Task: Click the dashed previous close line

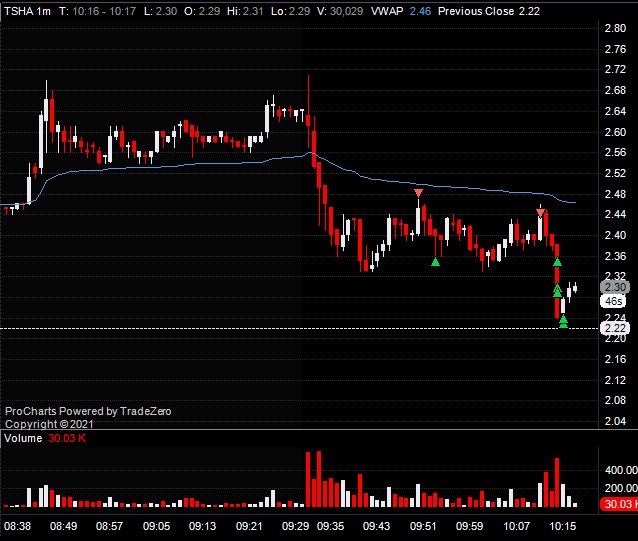Action: coord(299,328)
